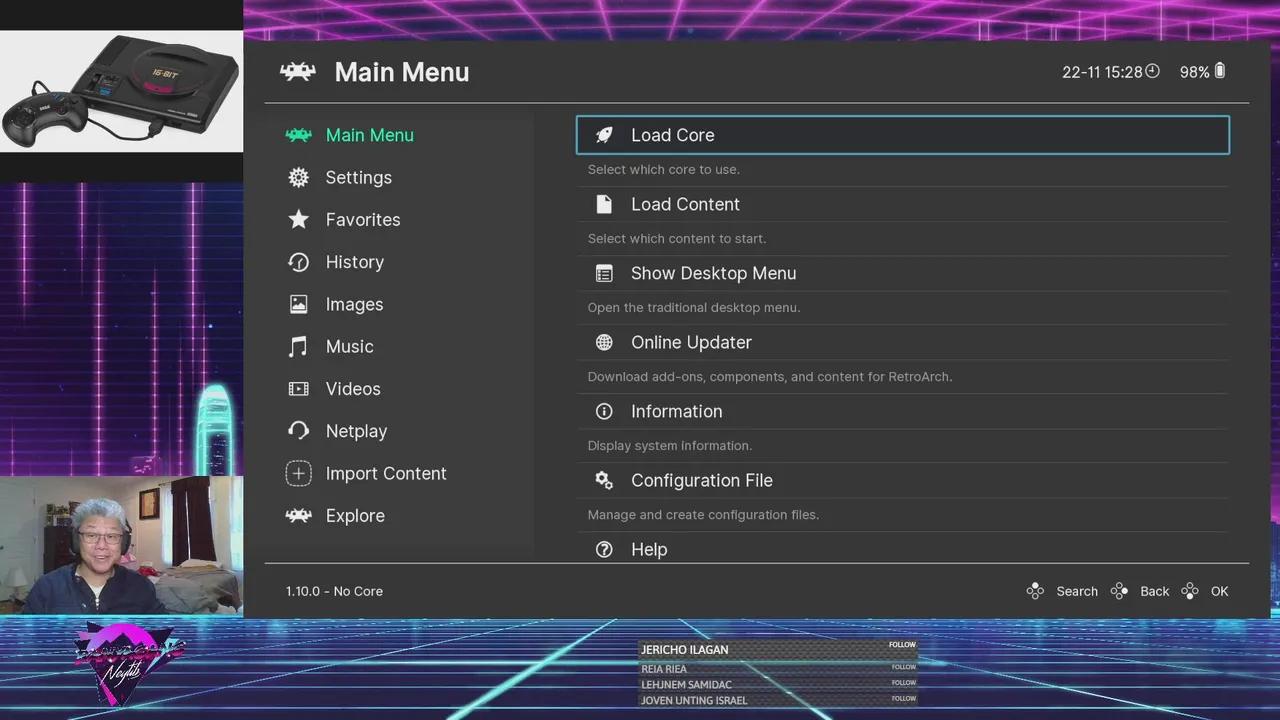Click the '1.10.0 - No Core' status text
Image resolution: width=1280 pixels, height=720 pixels.
point(334,591)
